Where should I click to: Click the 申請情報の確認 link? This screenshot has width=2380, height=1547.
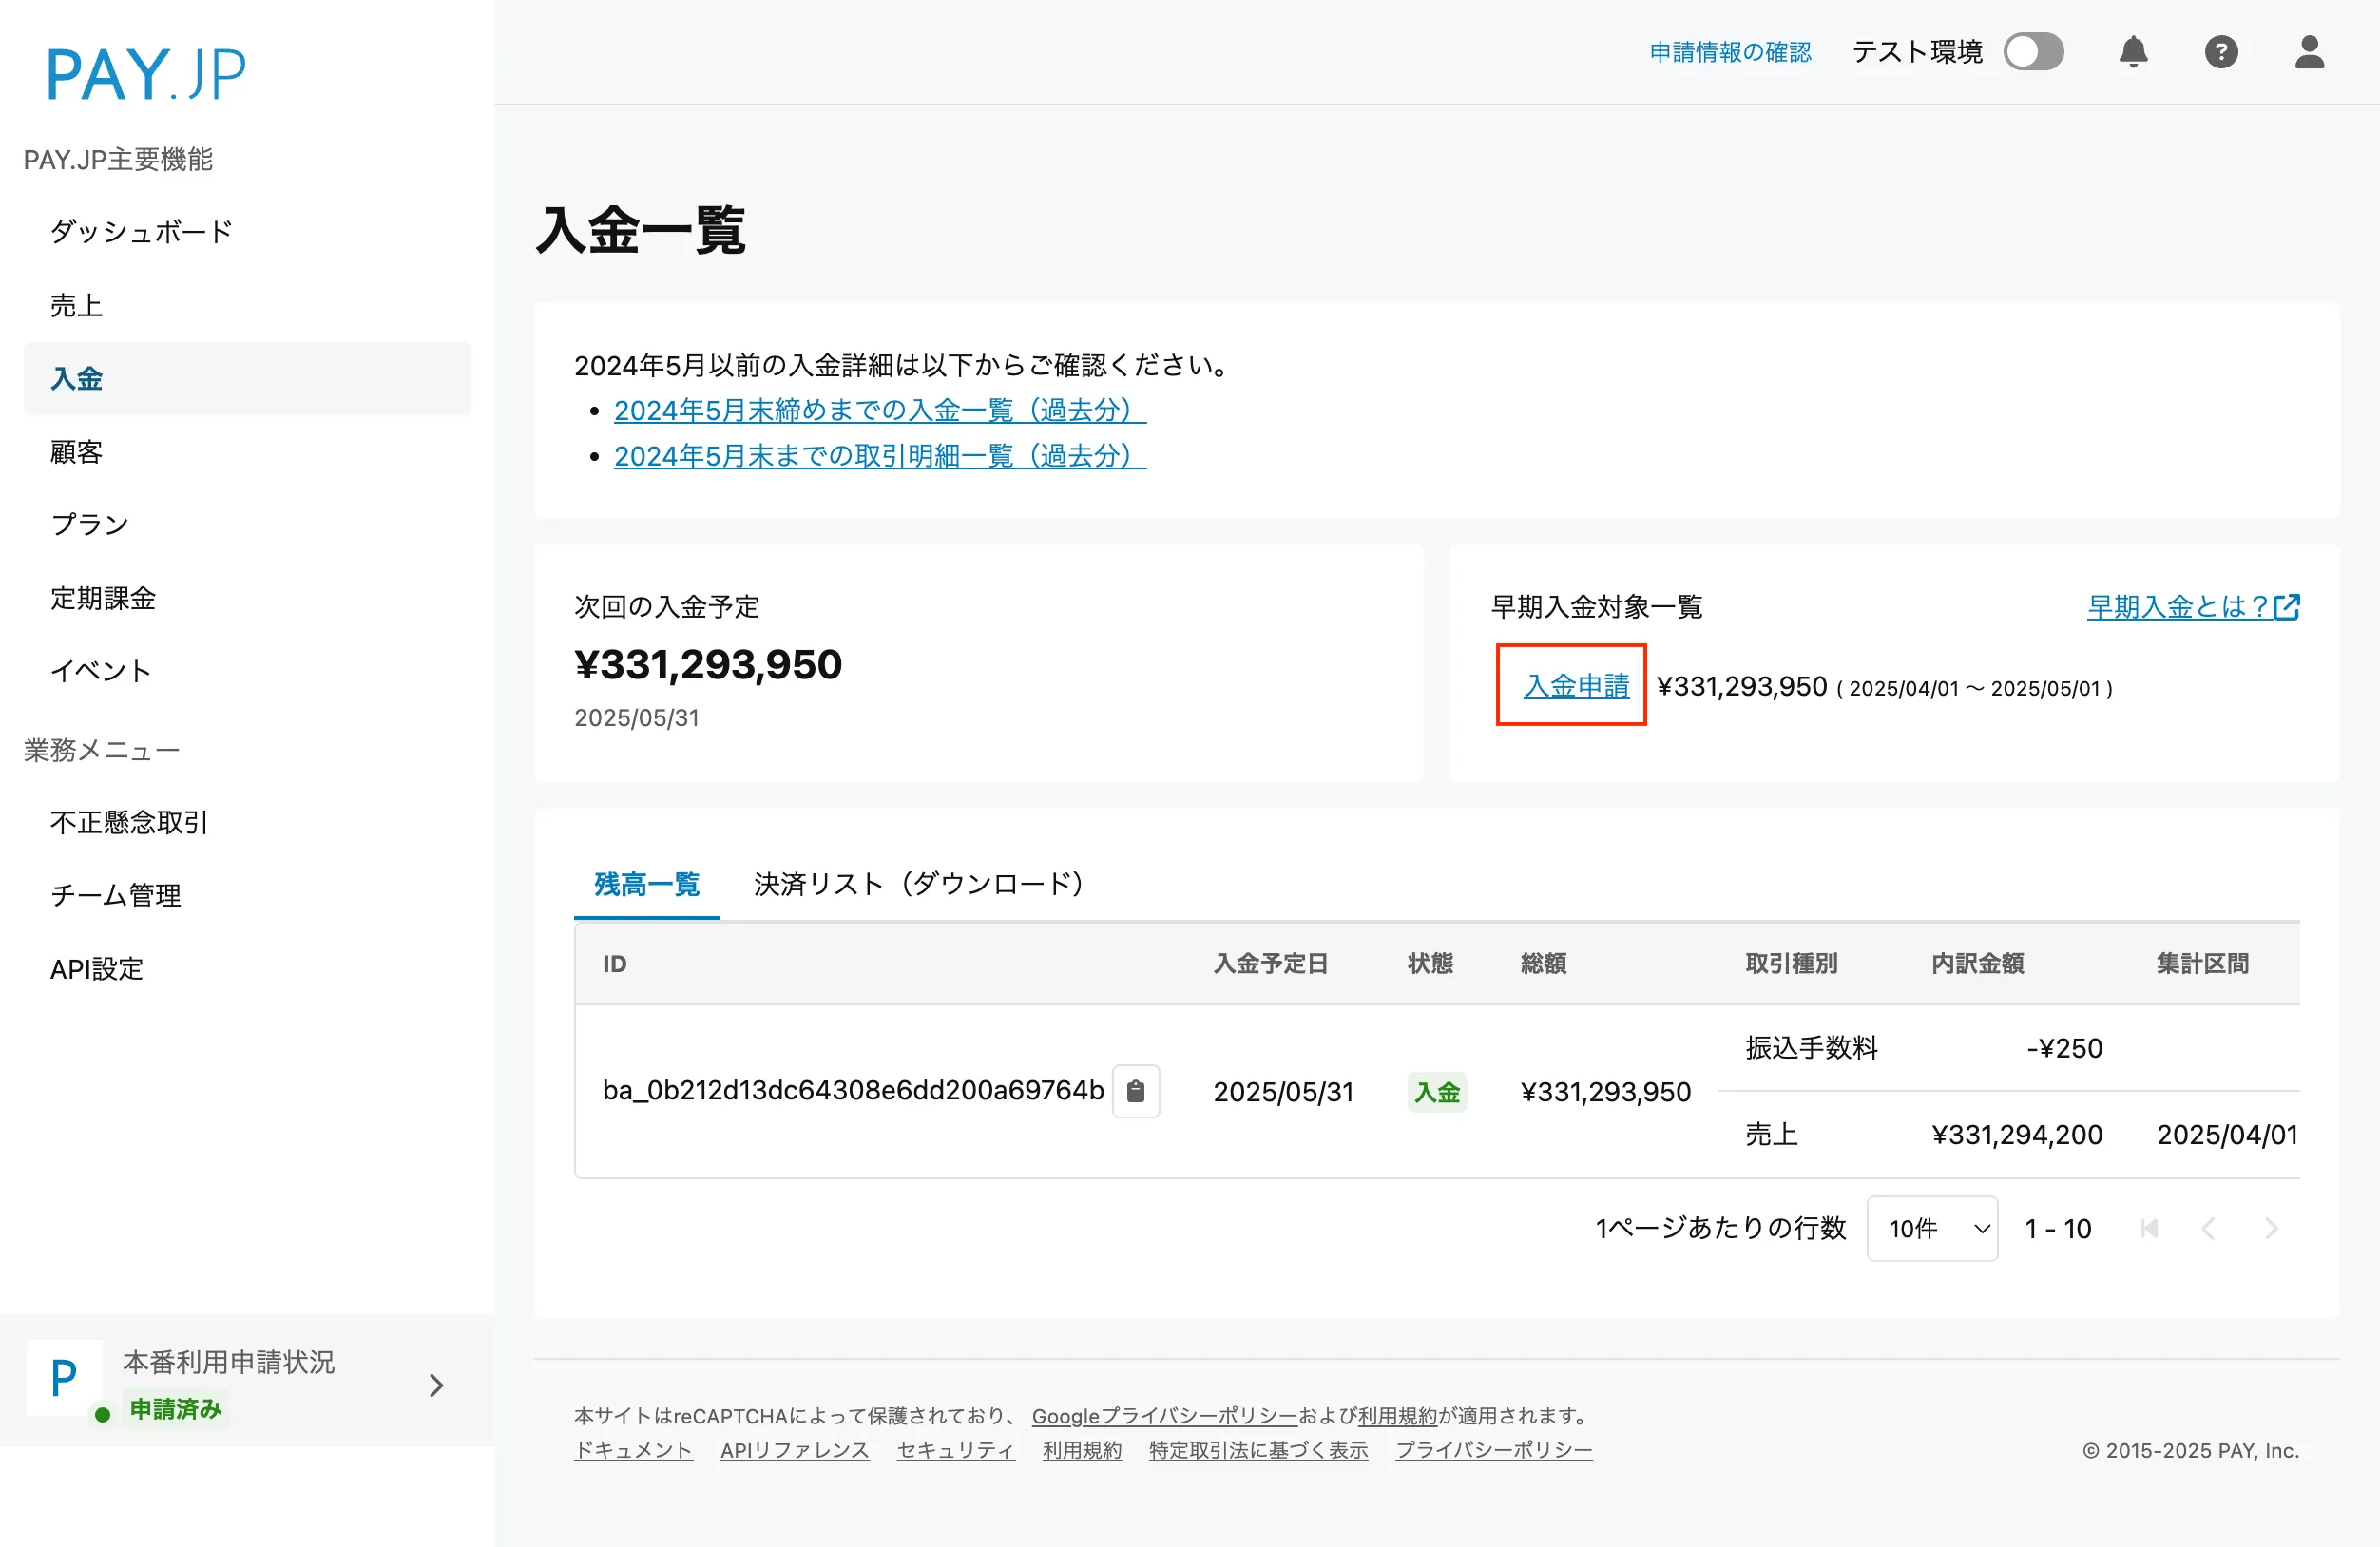click(1730, 52)
